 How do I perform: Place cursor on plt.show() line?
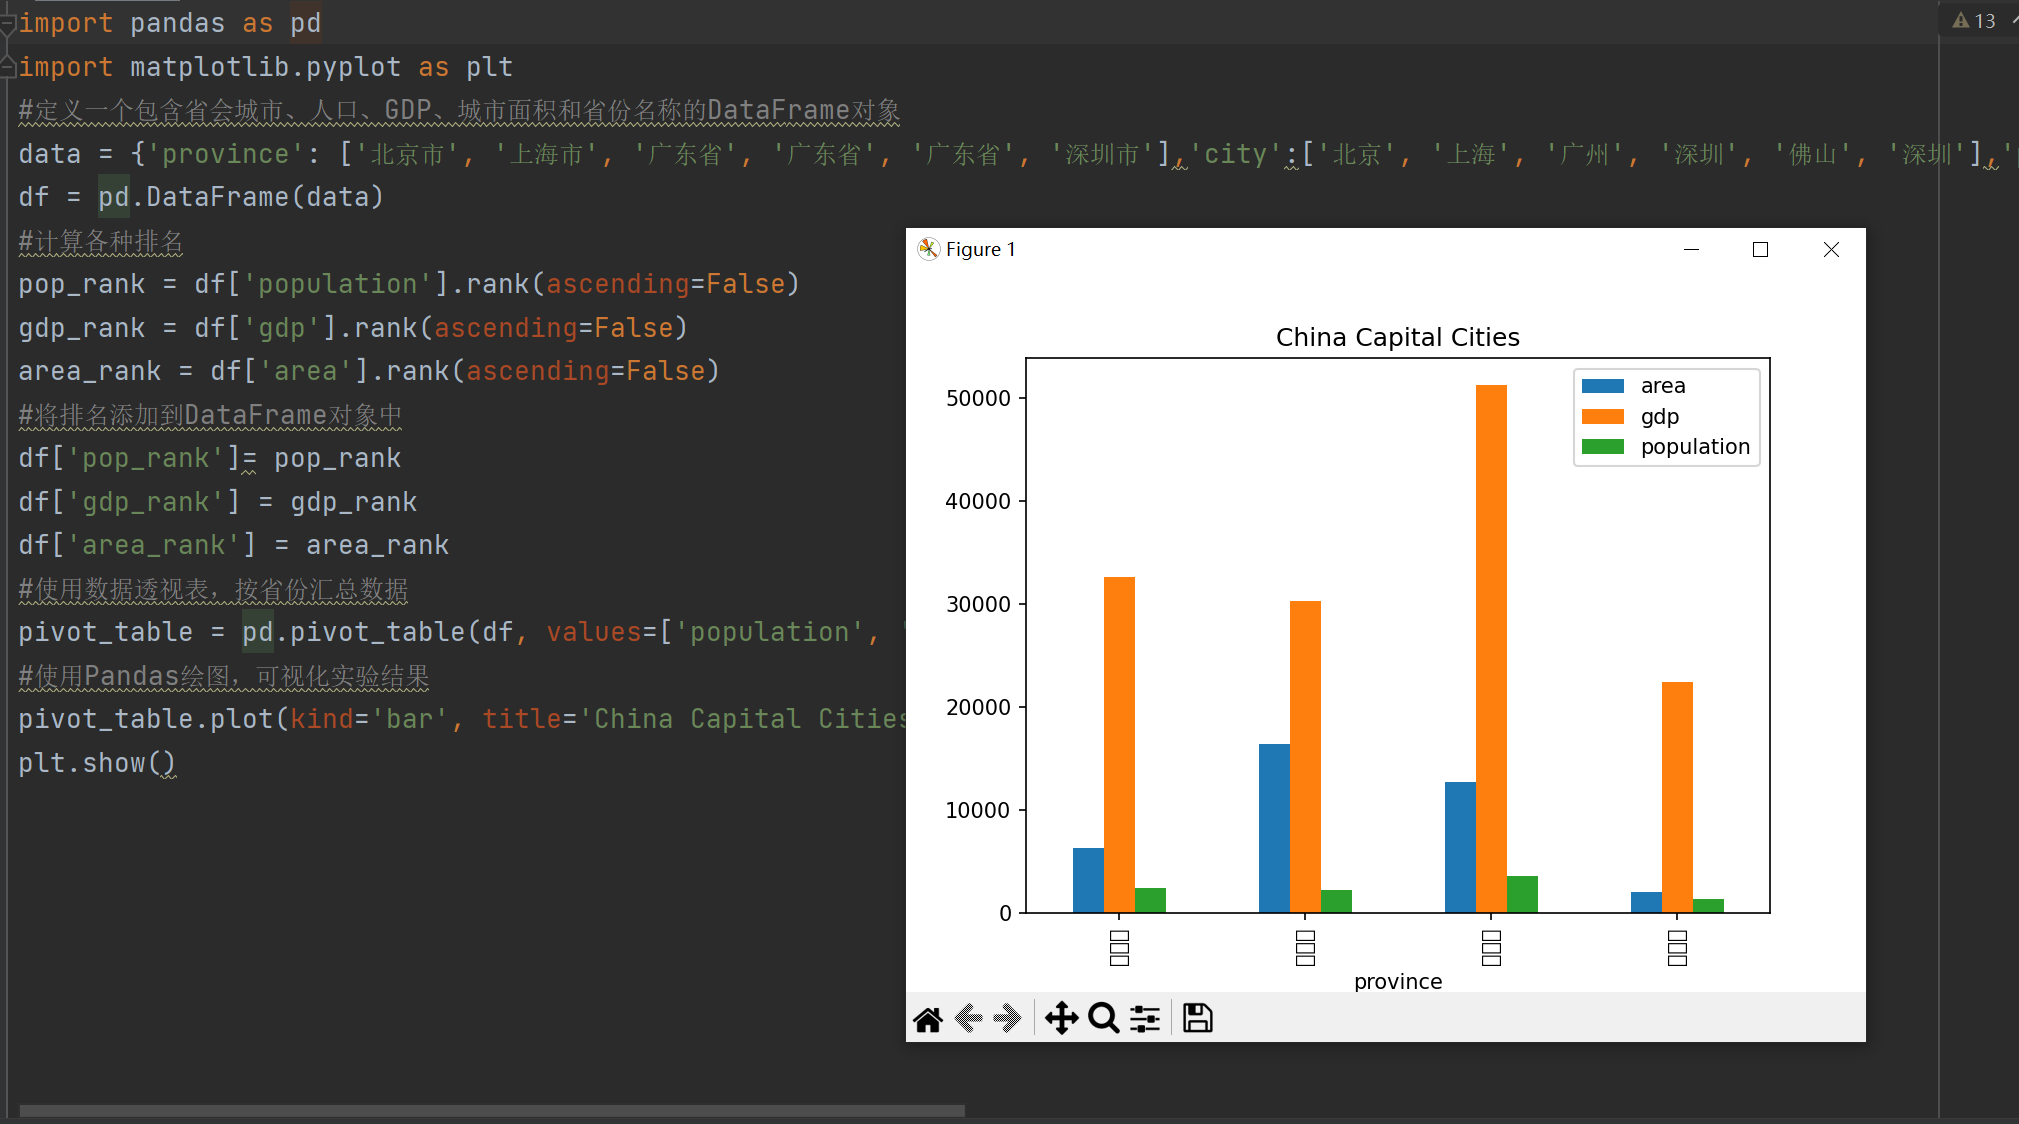(97, 763)
